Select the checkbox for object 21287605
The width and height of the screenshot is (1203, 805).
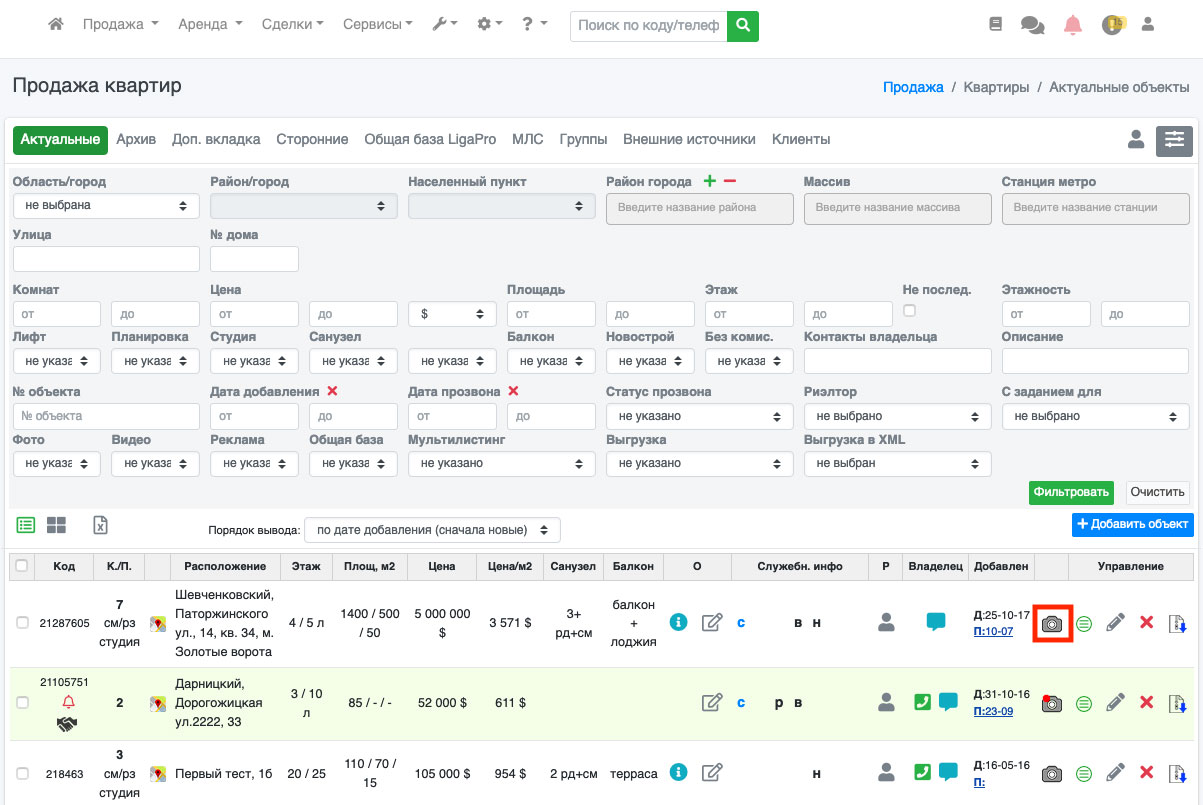point(23,623)
